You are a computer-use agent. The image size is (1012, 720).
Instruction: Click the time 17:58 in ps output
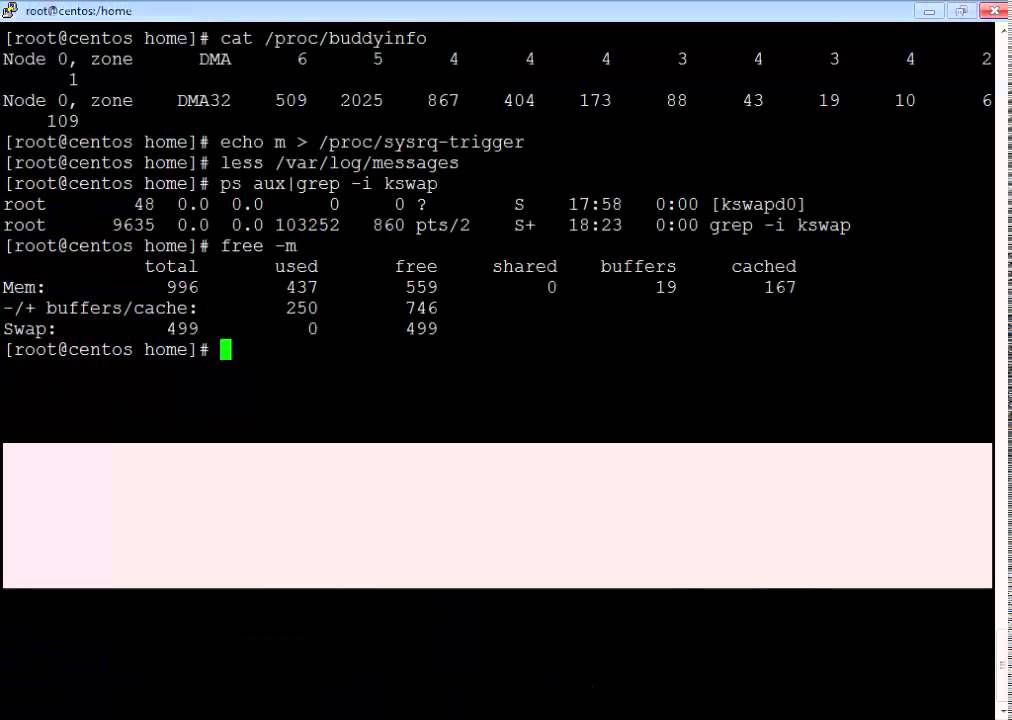(x=595, y=205)
